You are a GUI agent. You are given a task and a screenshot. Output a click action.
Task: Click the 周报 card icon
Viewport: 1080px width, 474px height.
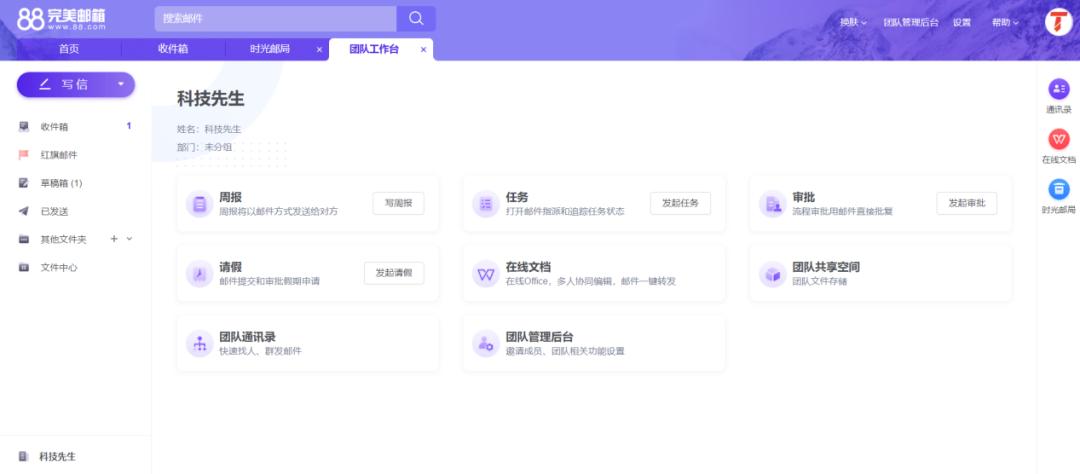[x=200, y=204]
